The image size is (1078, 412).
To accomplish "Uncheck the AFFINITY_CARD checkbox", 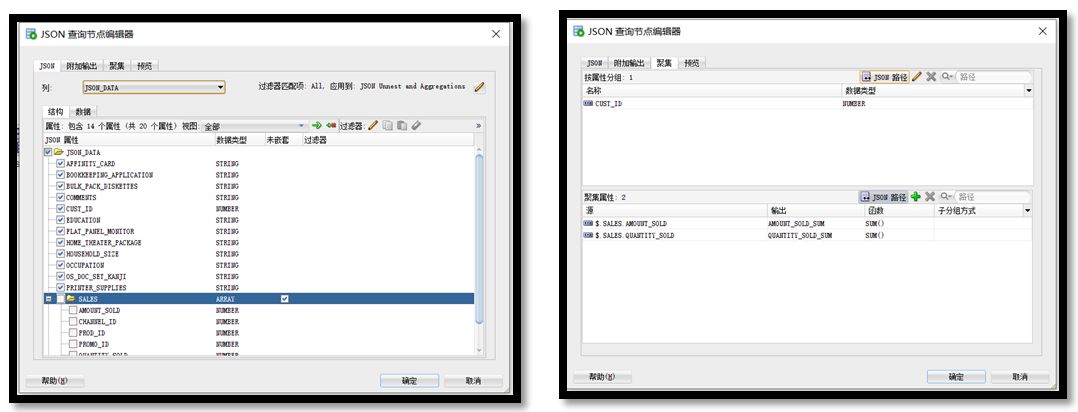I will click(x=60, y=164).
